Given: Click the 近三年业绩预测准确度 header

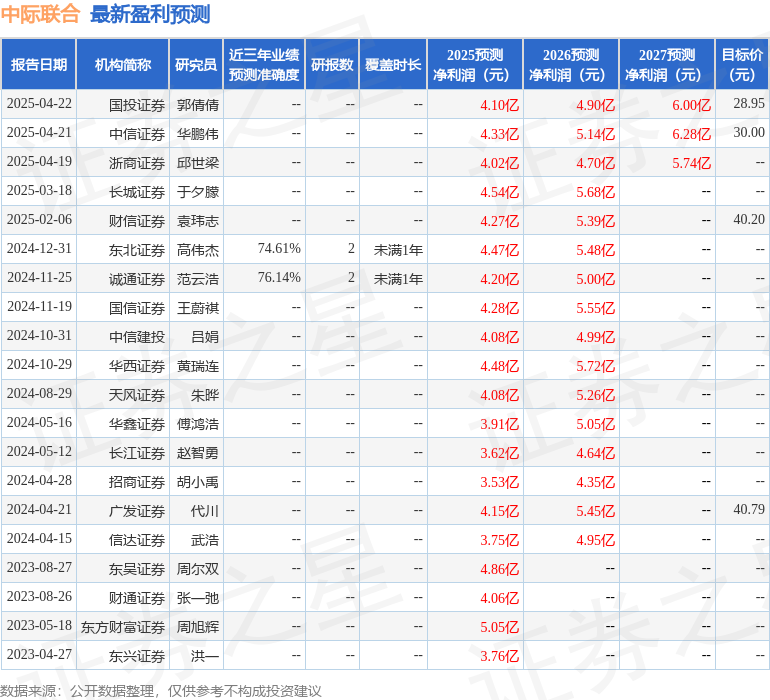Looking at the screenshot, I should coord(264,64).
